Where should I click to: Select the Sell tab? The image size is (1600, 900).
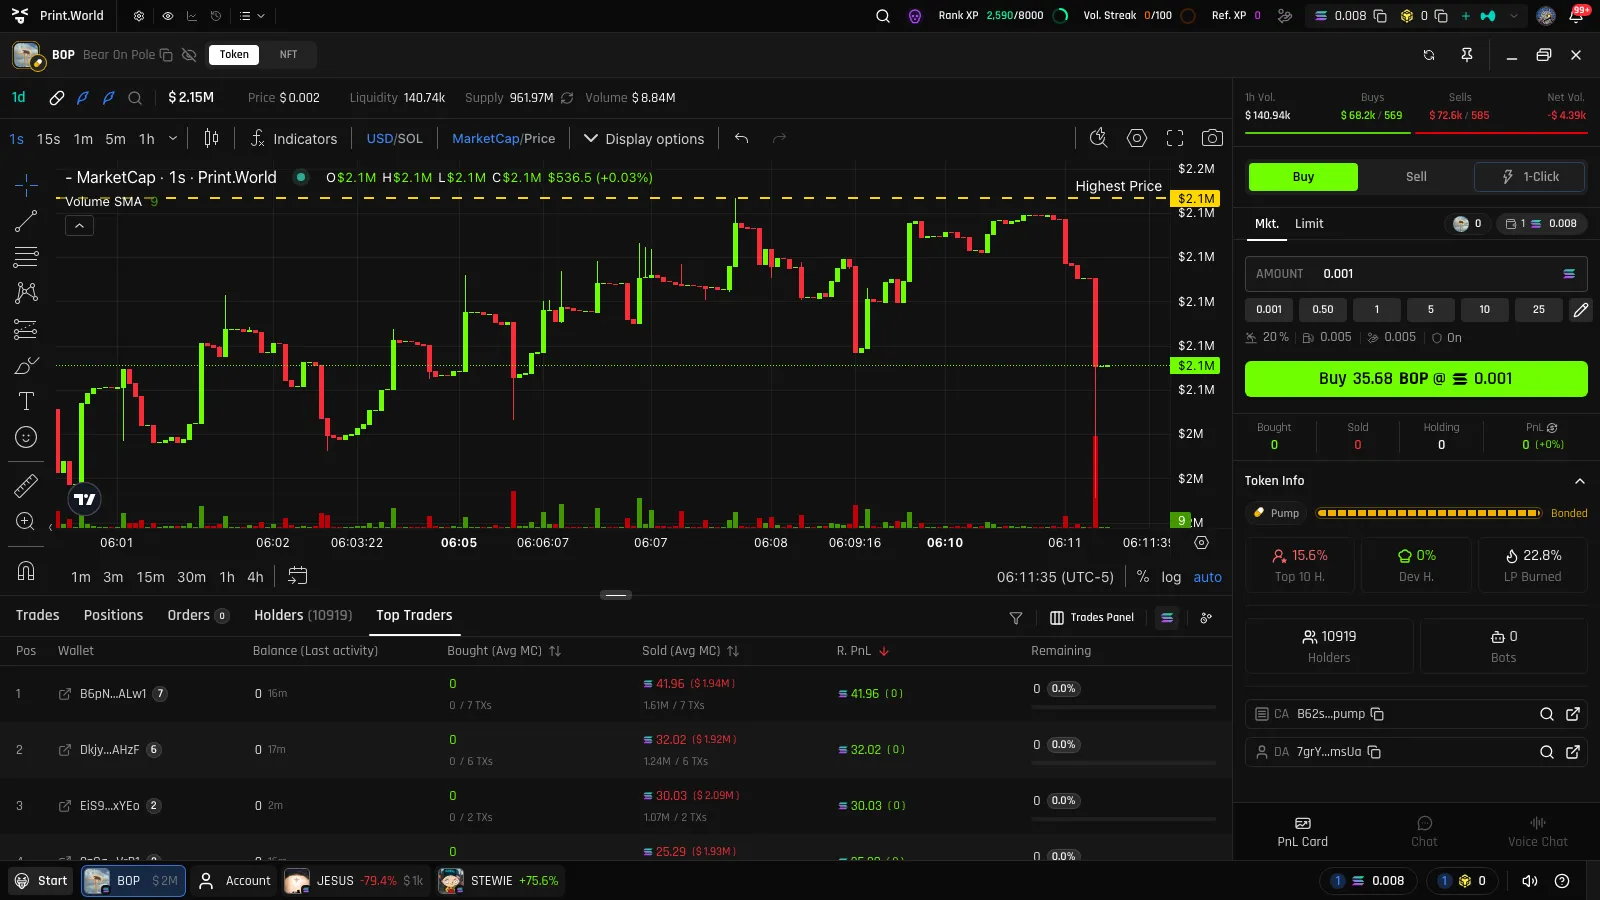[x=1416, y=177]
